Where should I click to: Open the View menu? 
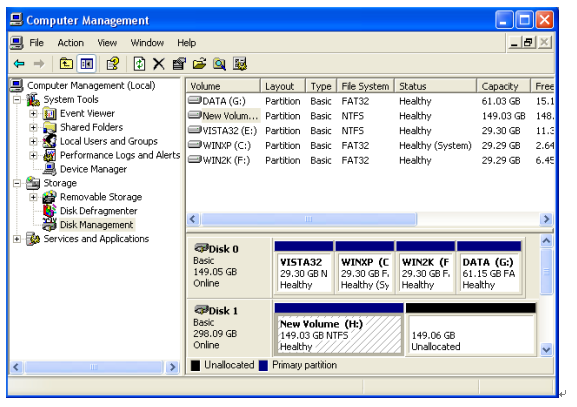pyautogui.click(x=107, y=43)
